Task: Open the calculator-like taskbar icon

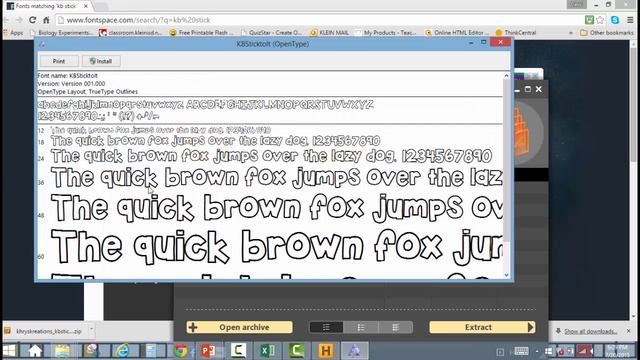Action: (151, 351)
